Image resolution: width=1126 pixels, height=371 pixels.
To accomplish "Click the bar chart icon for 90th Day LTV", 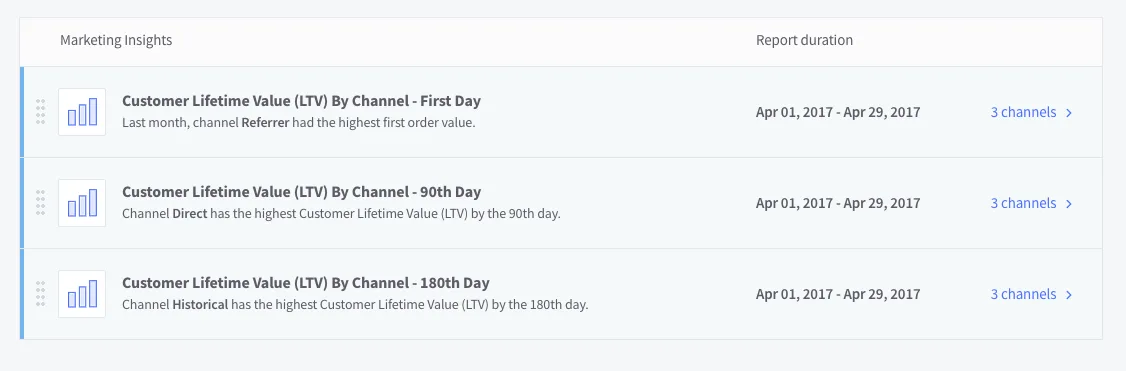I will pyautogui.click(x=82, y=203).
